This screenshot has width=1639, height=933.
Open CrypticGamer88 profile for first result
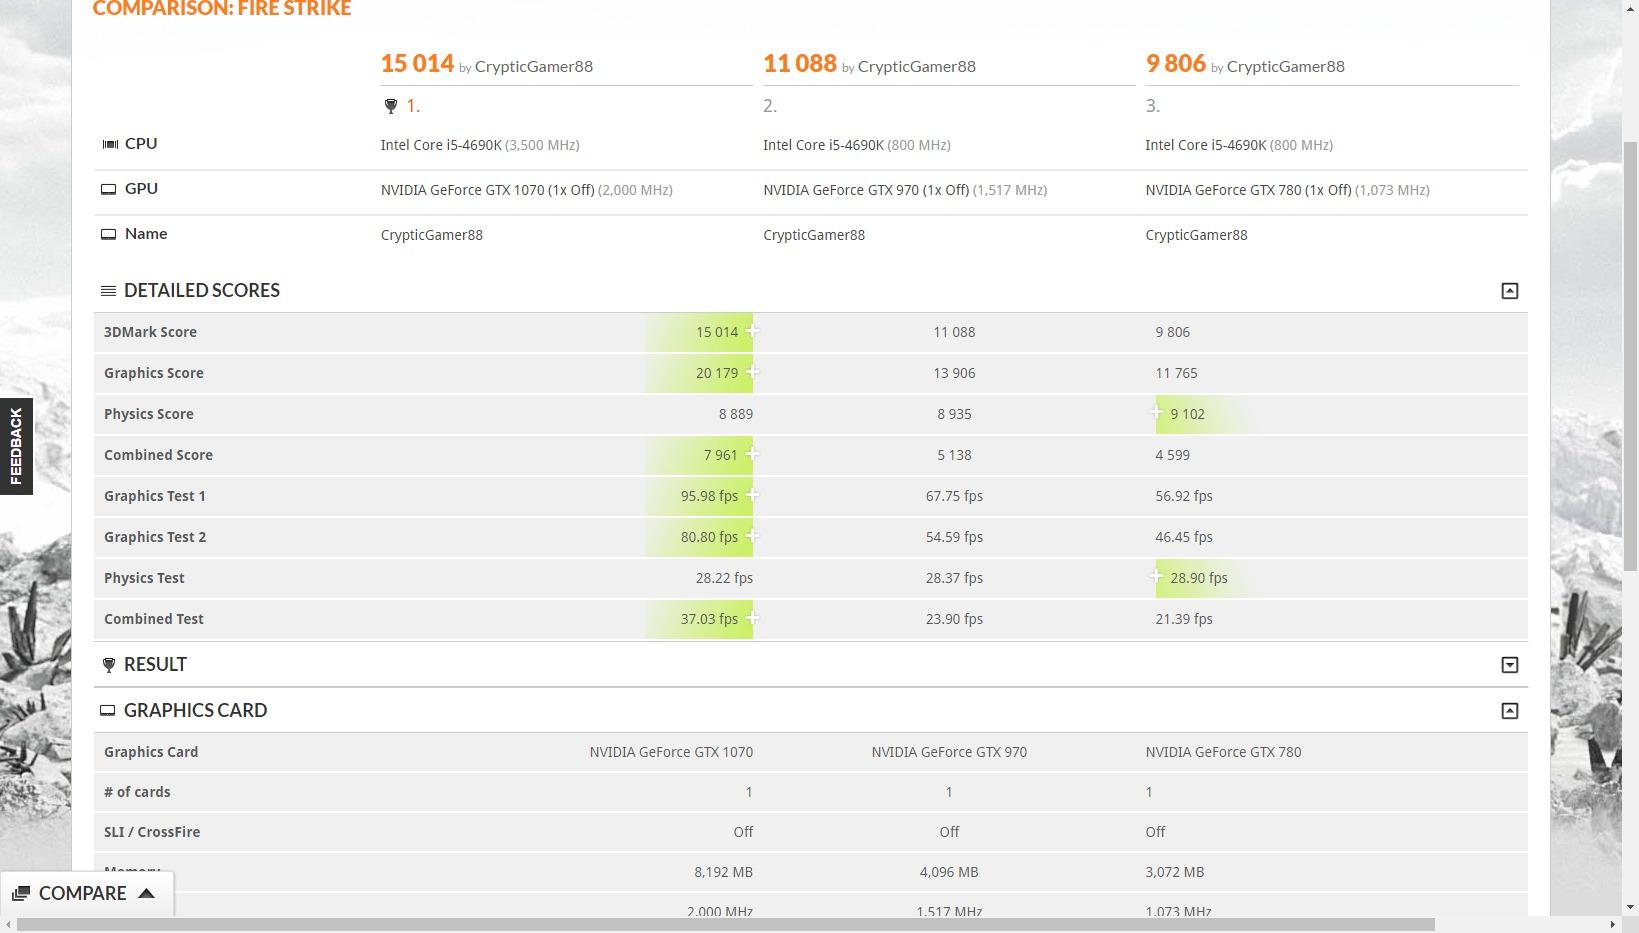(533, 67)
